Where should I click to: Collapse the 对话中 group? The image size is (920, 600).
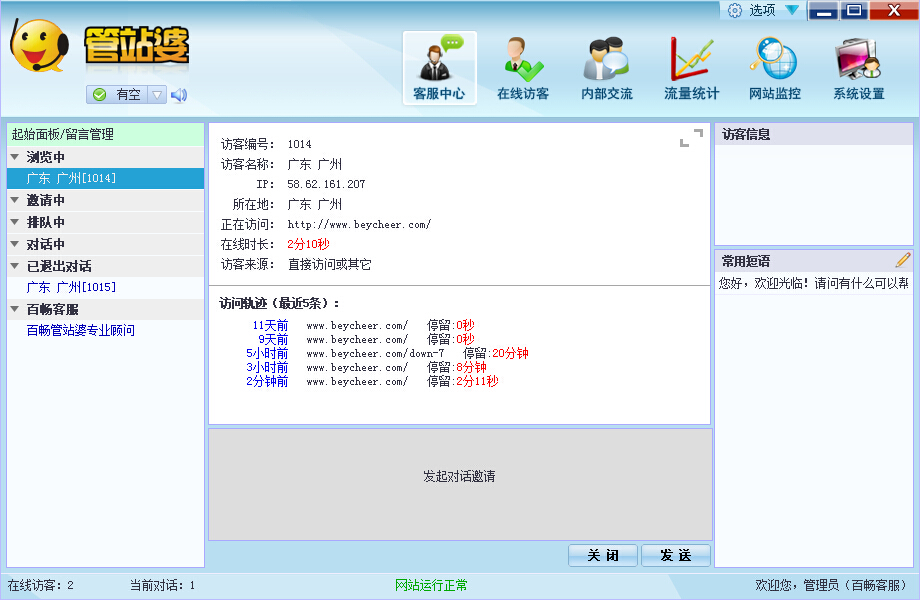coord(15,243)
